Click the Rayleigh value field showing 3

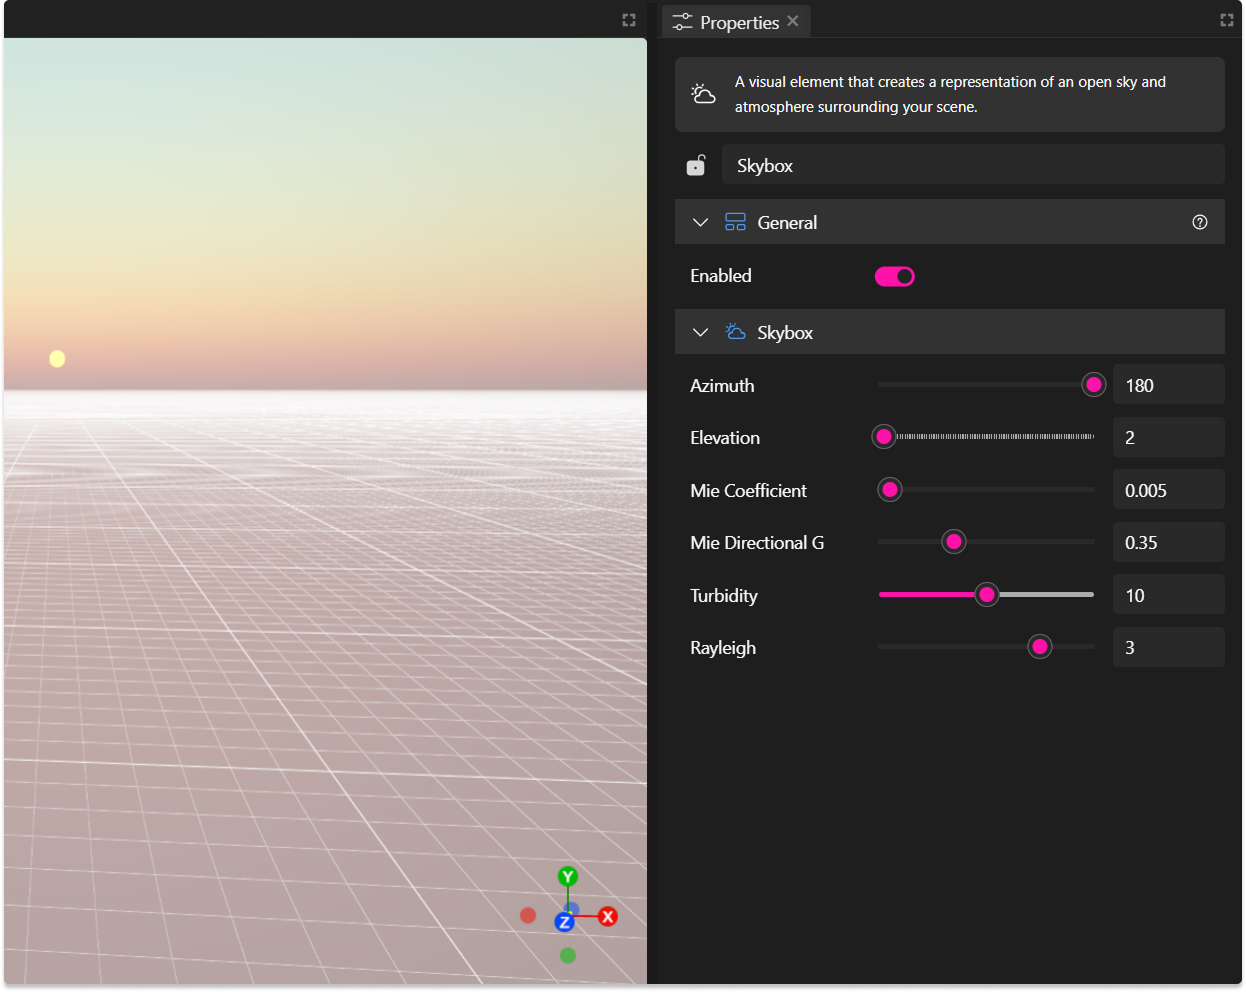pos(1168,647)
